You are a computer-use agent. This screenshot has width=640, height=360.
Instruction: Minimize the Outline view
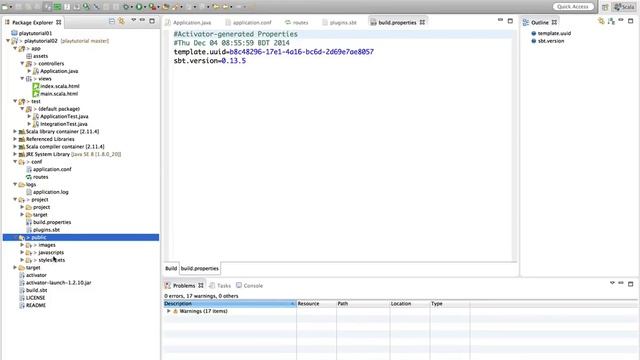click(x=621, y=20)
